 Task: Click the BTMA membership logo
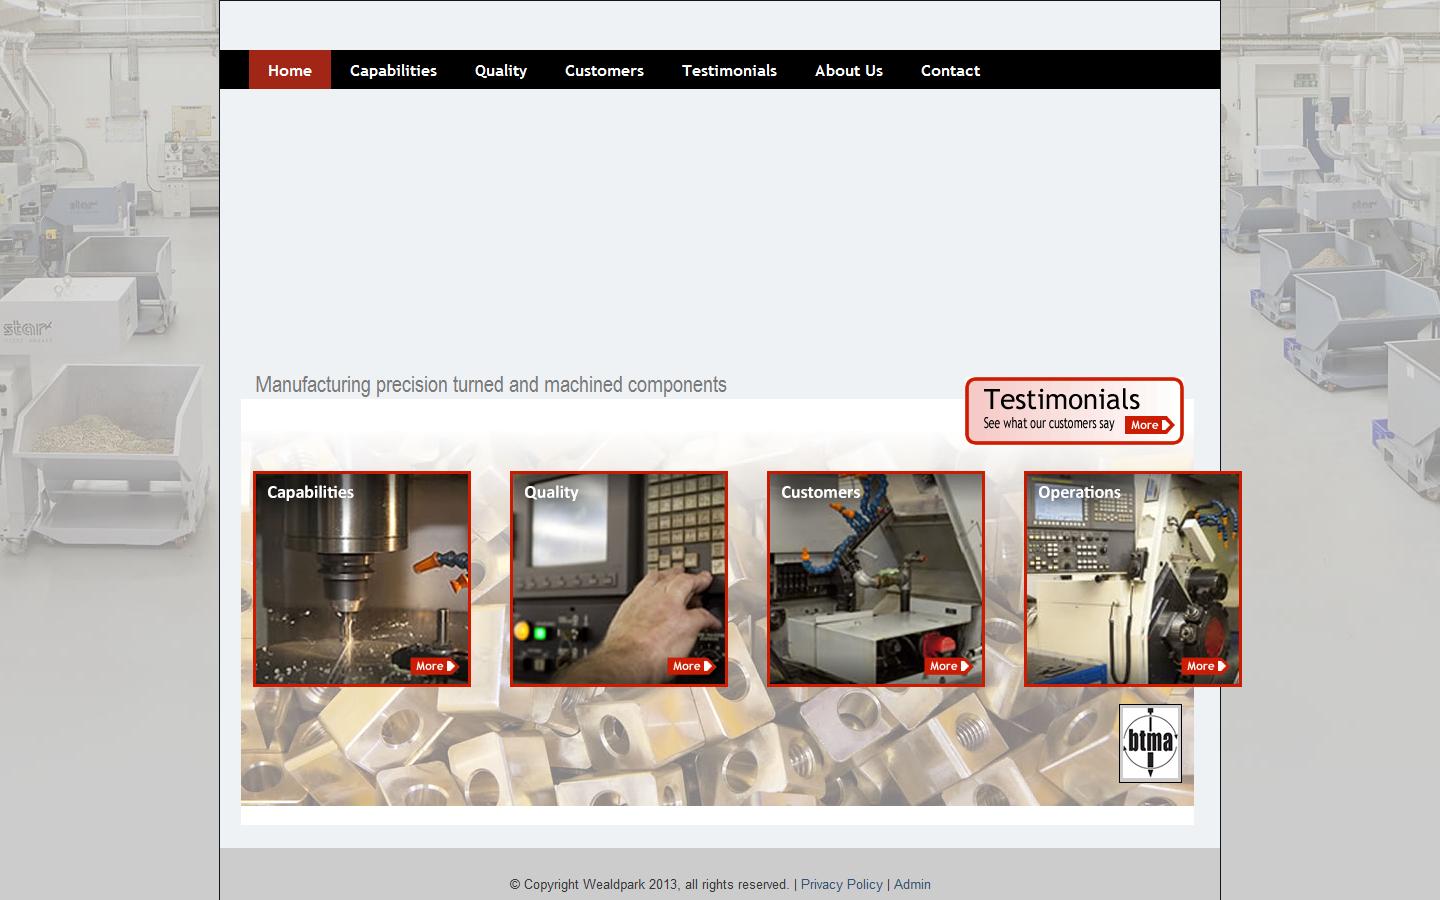pyautogui.click(x=1150, y=744)
